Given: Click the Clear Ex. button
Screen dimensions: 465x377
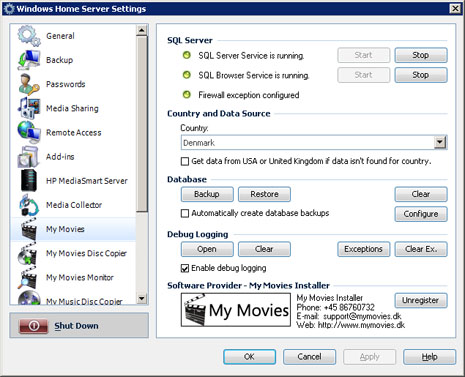Looking at the screenshot, I should (421, 249).
